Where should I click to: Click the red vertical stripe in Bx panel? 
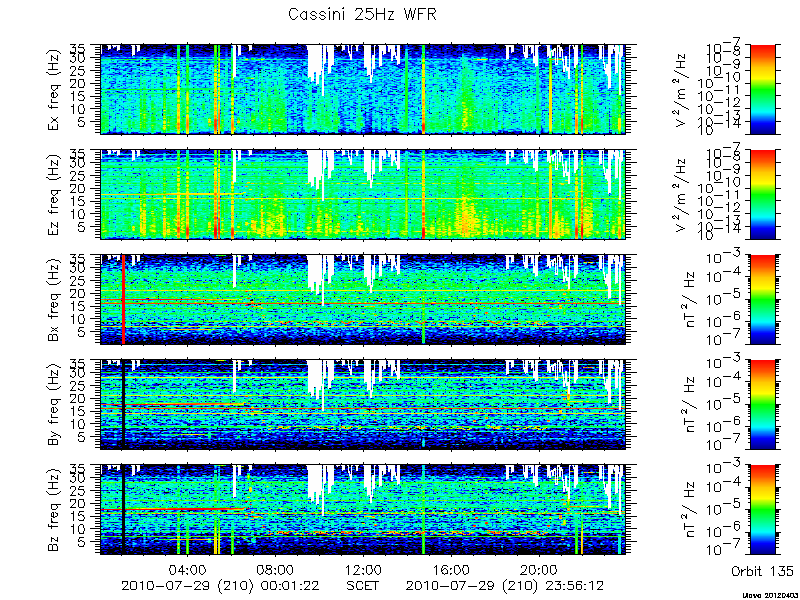tap(123, 299)
